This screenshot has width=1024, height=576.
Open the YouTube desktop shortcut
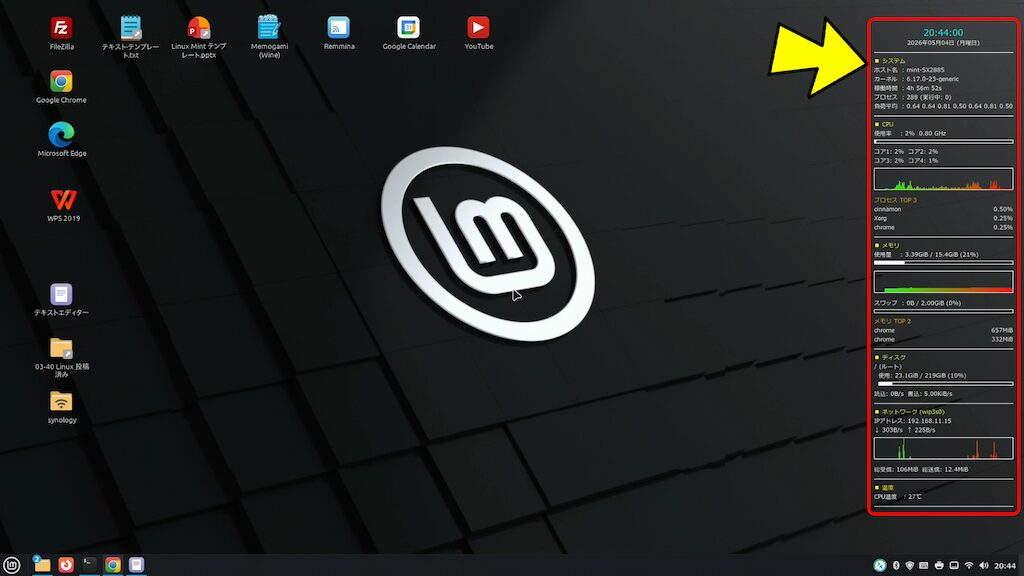pos(479,33)
